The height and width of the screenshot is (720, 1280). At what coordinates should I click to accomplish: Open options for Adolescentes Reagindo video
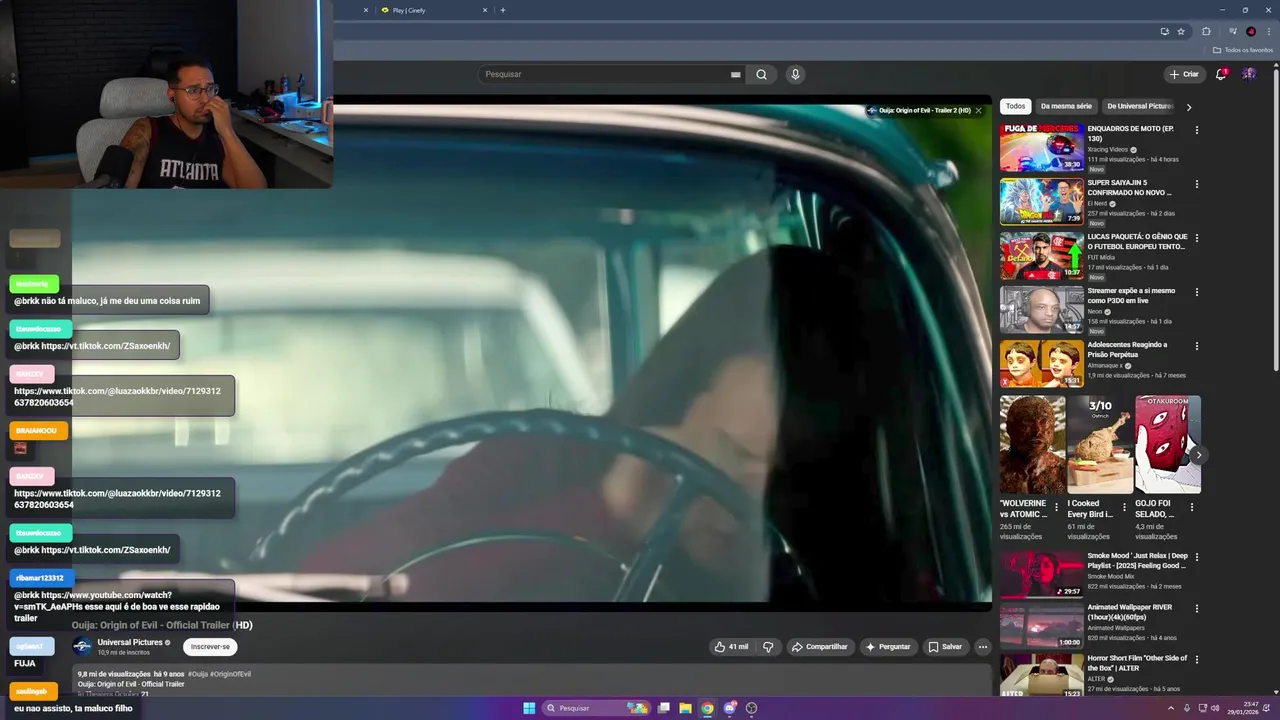(x=1196, y=346)
